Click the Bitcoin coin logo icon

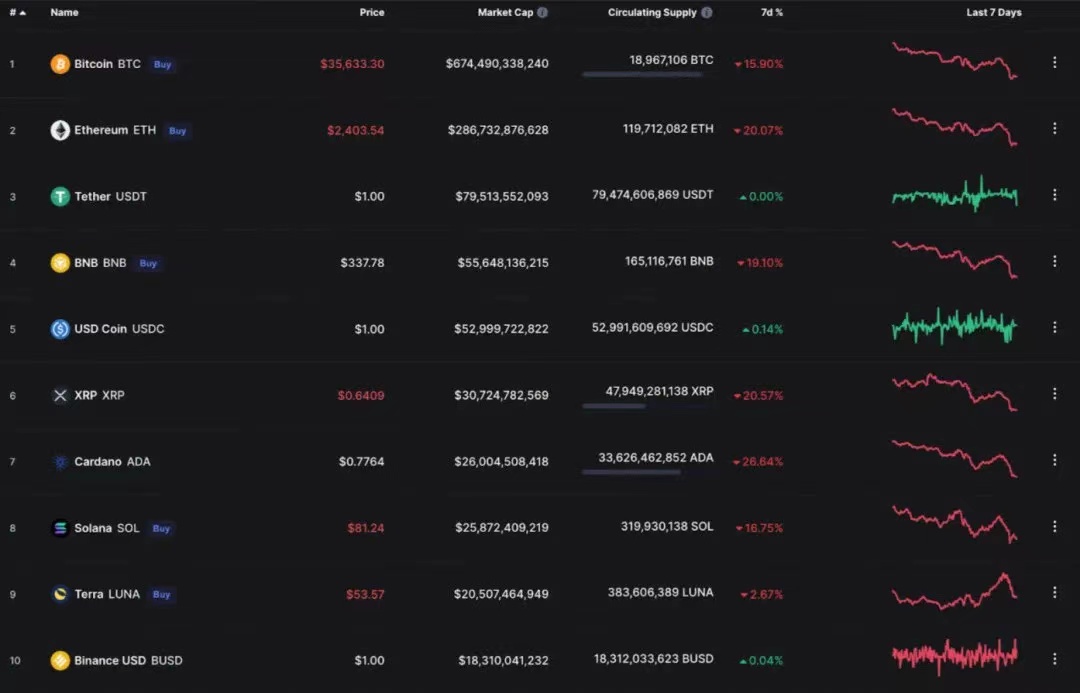pyautogui.click(x=60, y=64)
